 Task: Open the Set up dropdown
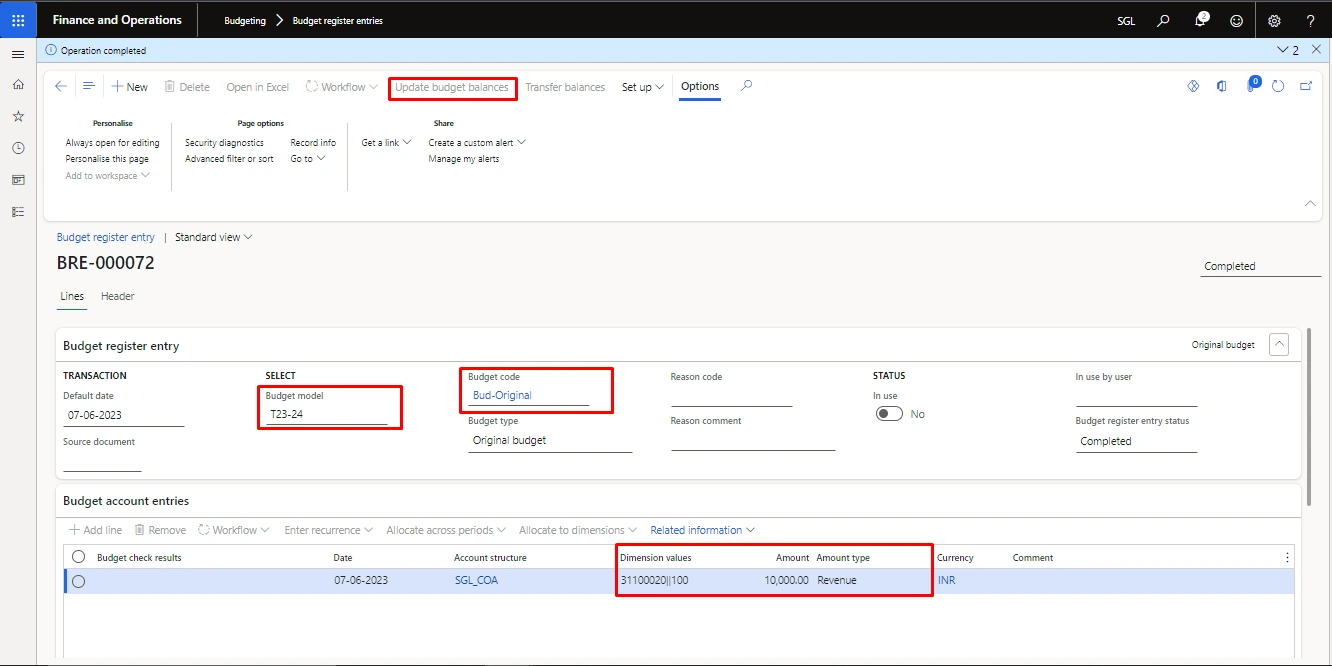click(643, 87)
